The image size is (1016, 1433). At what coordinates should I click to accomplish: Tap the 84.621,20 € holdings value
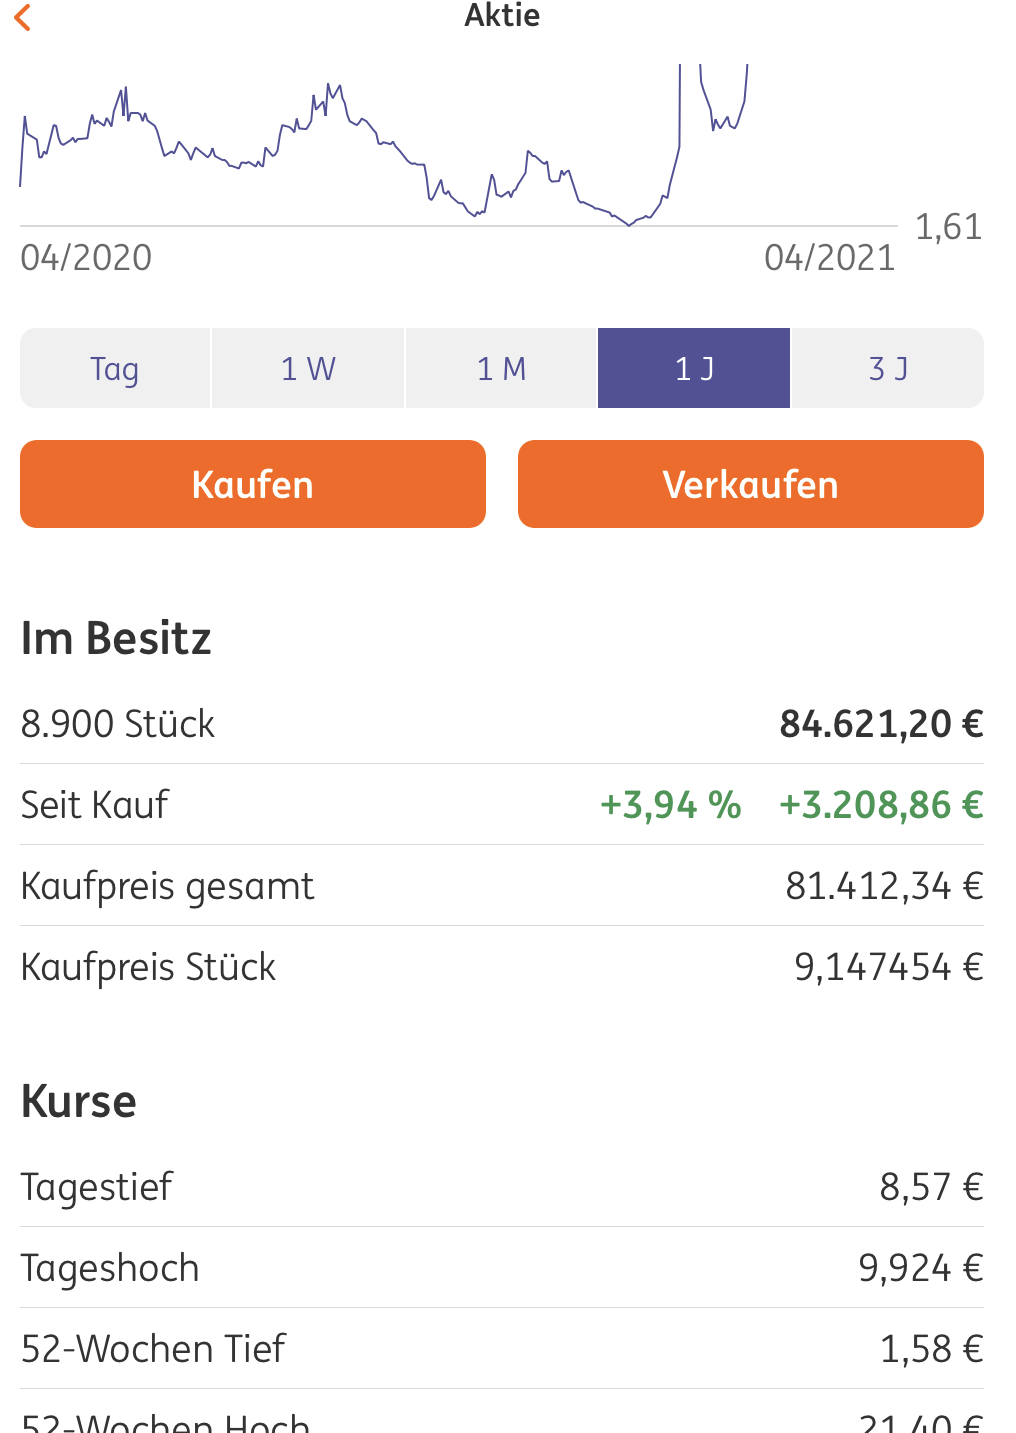click(881, 724)
